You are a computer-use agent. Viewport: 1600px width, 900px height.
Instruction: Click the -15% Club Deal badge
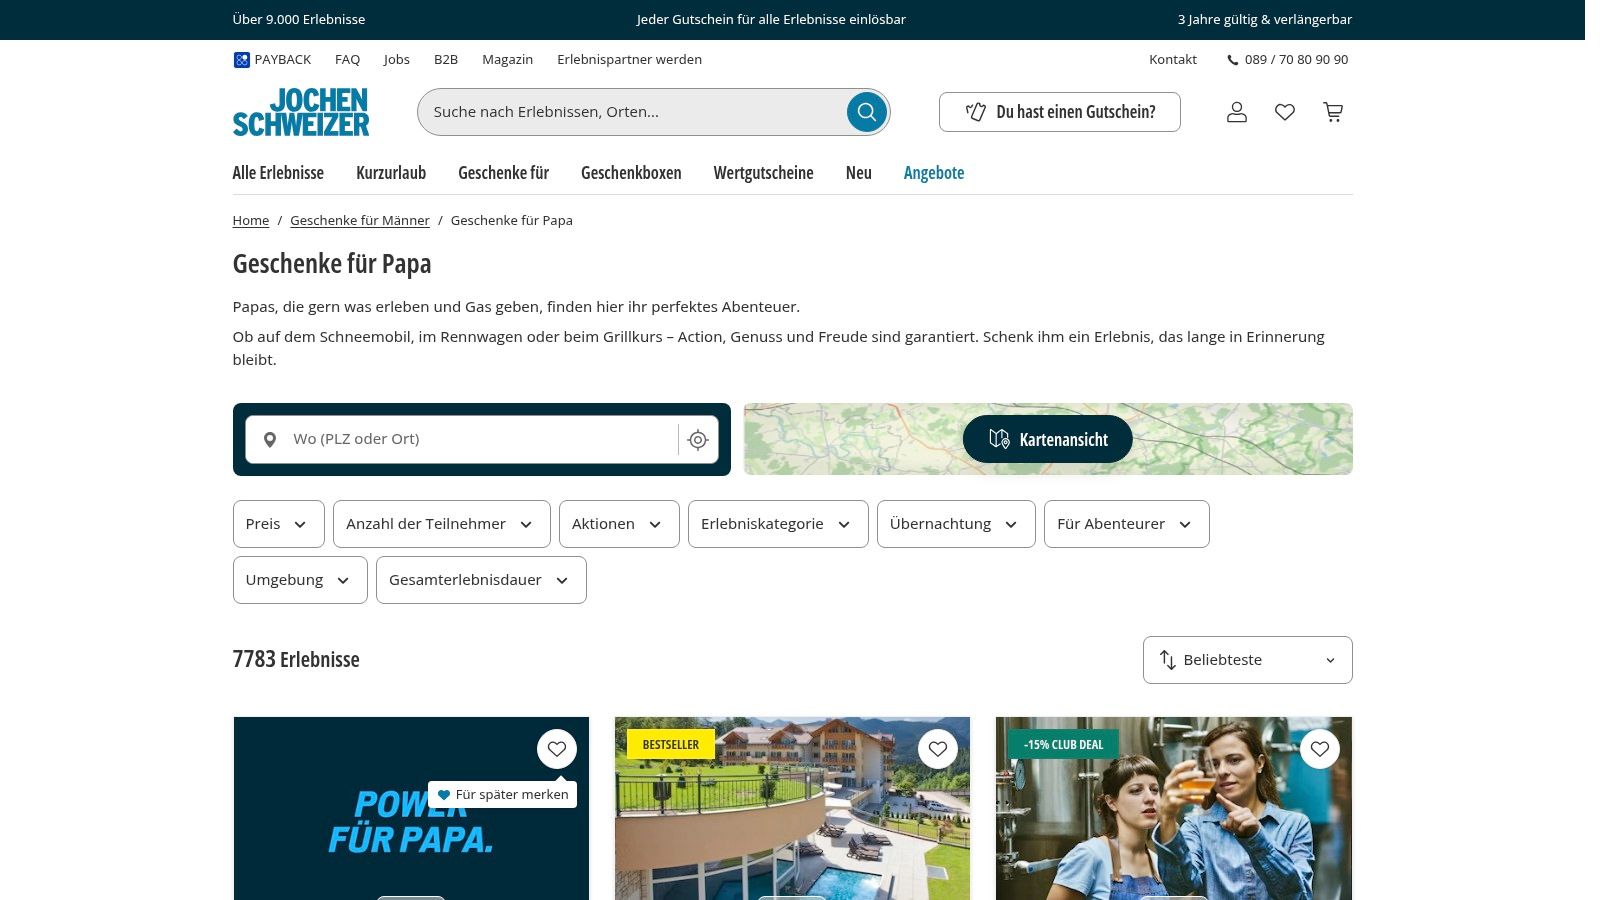(x=1063, y=745)
